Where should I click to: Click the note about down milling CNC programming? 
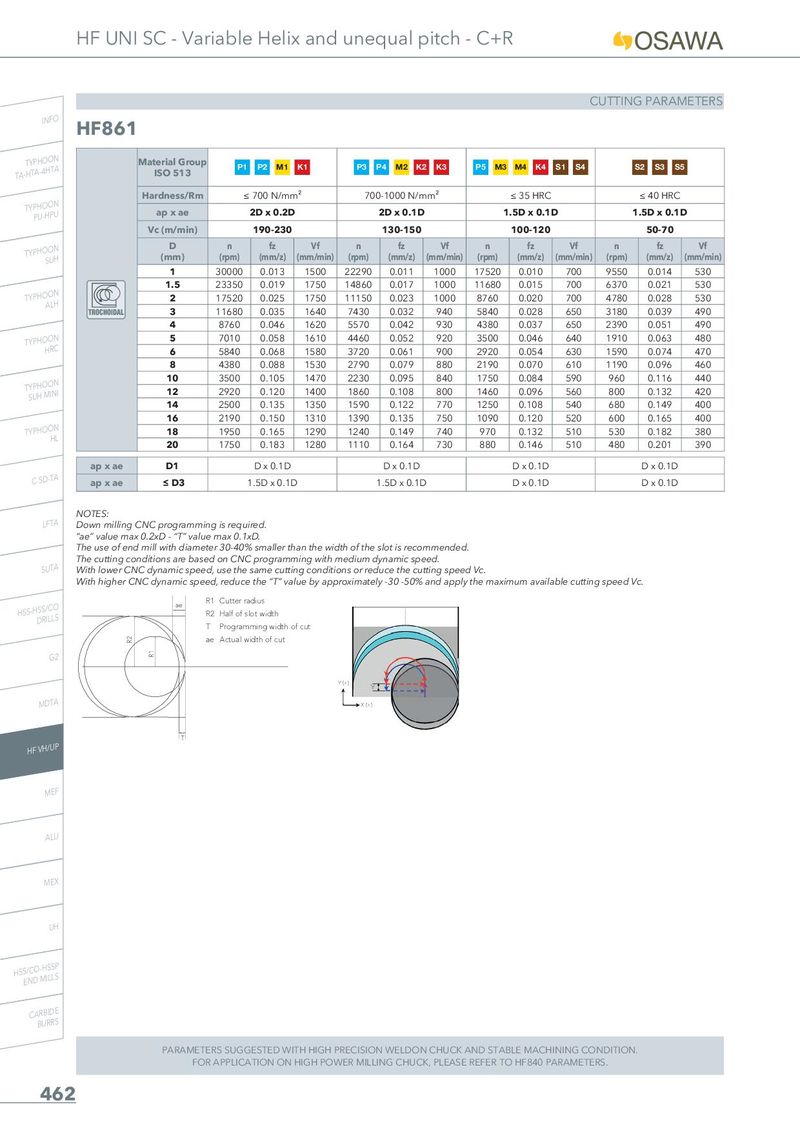tap(171, 525)
